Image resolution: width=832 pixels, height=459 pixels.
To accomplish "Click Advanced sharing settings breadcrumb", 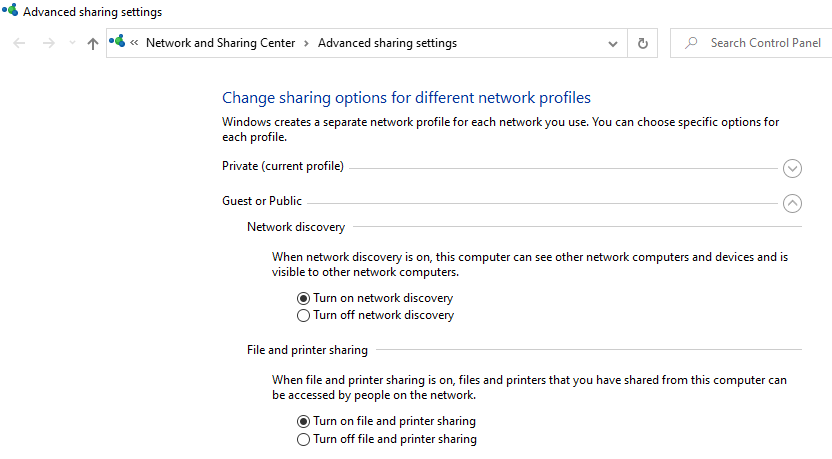I will (387, 43).
